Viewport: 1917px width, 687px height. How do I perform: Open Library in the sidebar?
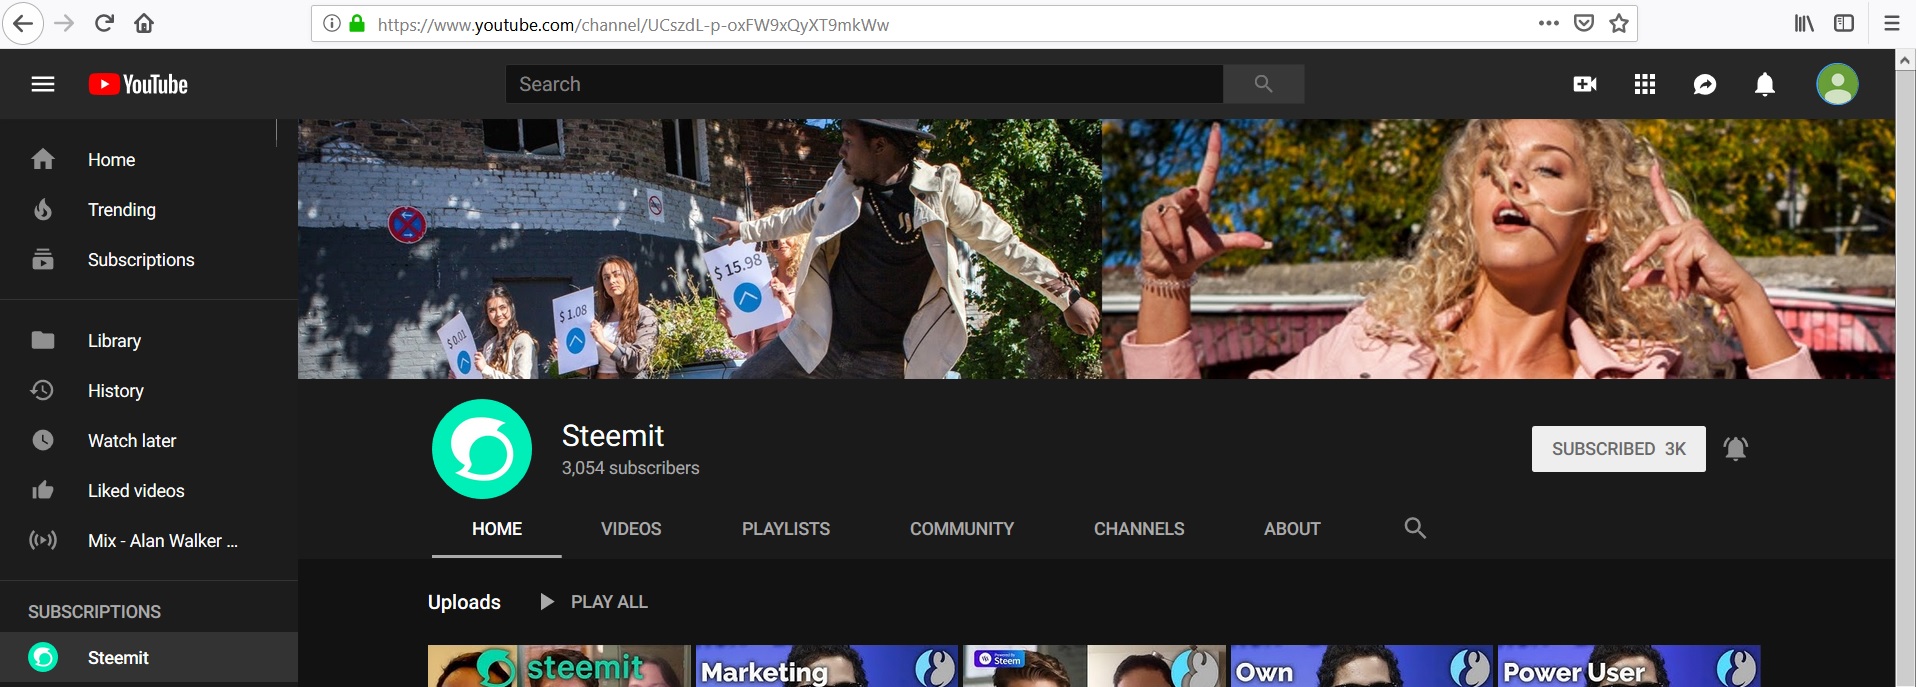coord(148,341)
